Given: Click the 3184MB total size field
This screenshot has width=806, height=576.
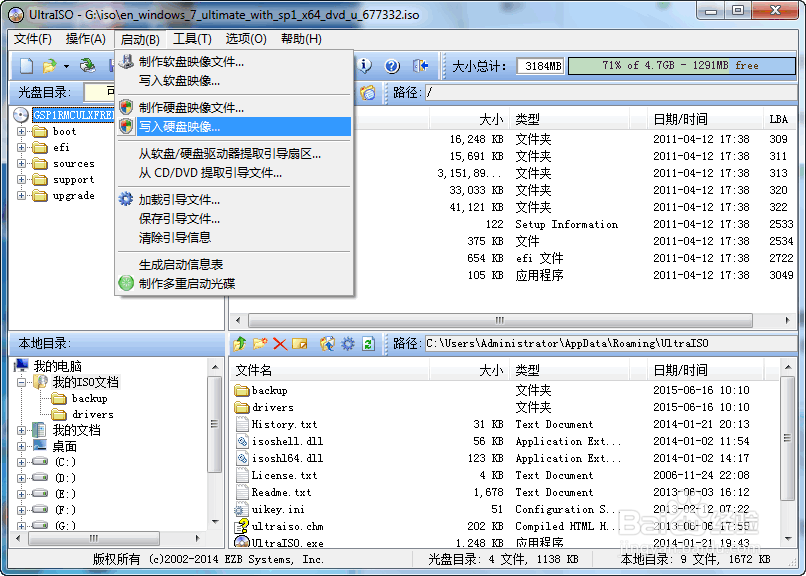Looking at the screenshot, I should pos(540,66).
